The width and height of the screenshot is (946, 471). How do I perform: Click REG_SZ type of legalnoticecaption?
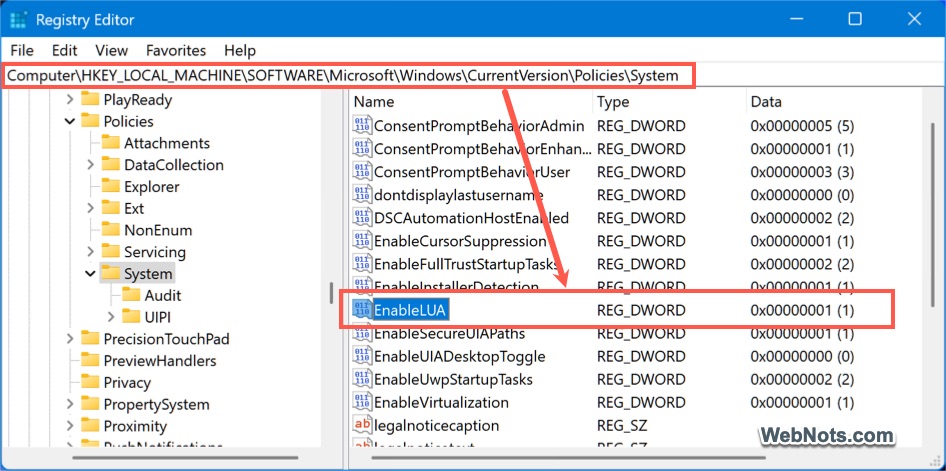pyautogui.click(x=622, y=426)
